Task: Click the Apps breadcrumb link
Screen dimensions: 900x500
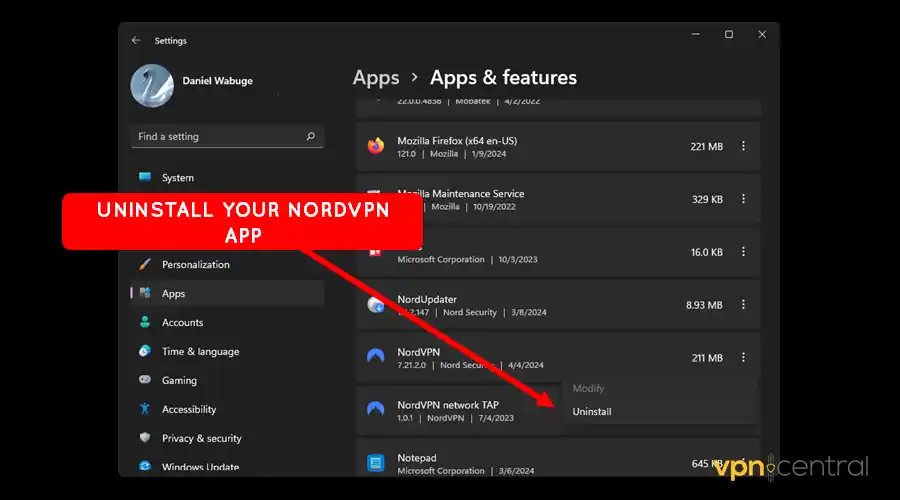Action: pos(376,77)
